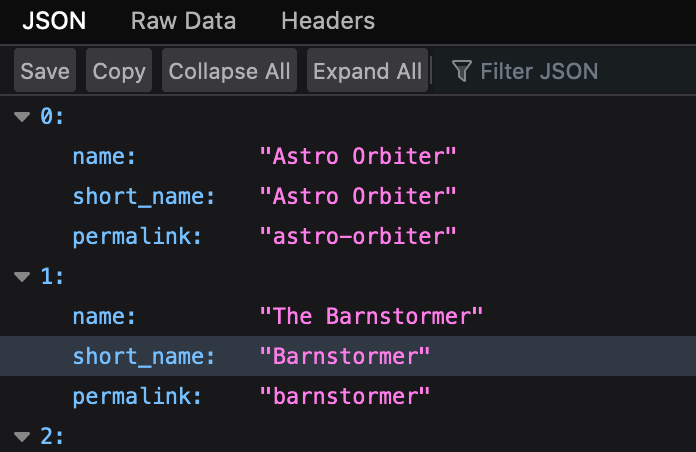
Task: Select the "astro-orbiter" permalink value
Action: pos(358,236)
